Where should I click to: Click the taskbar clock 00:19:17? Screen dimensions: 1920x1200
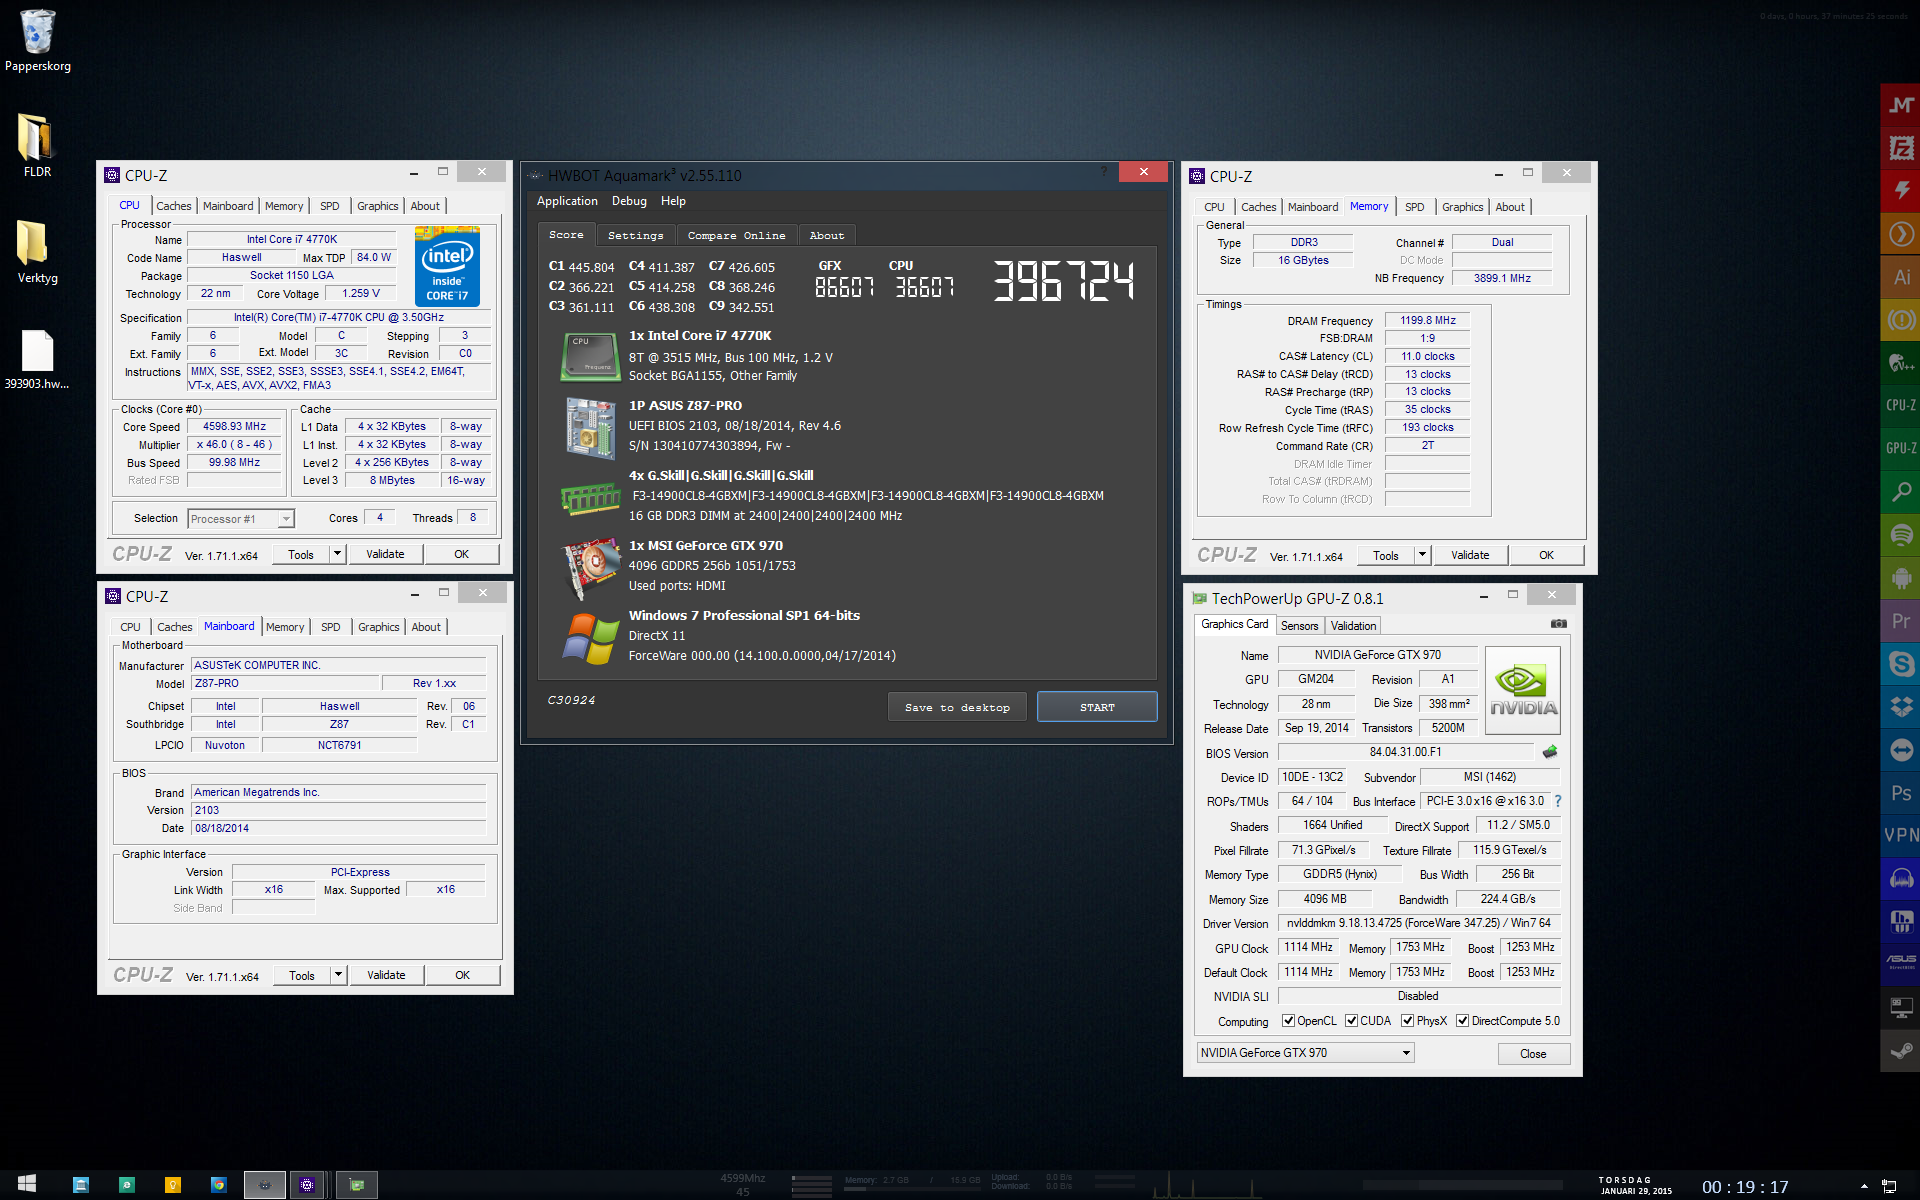(1745, 1187)
